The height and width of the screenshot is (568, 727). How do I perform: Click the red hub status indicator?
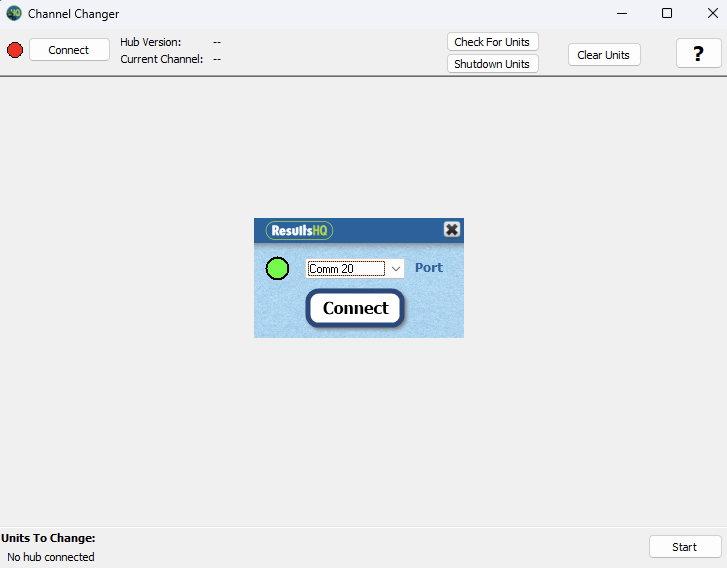click(15, 50)
